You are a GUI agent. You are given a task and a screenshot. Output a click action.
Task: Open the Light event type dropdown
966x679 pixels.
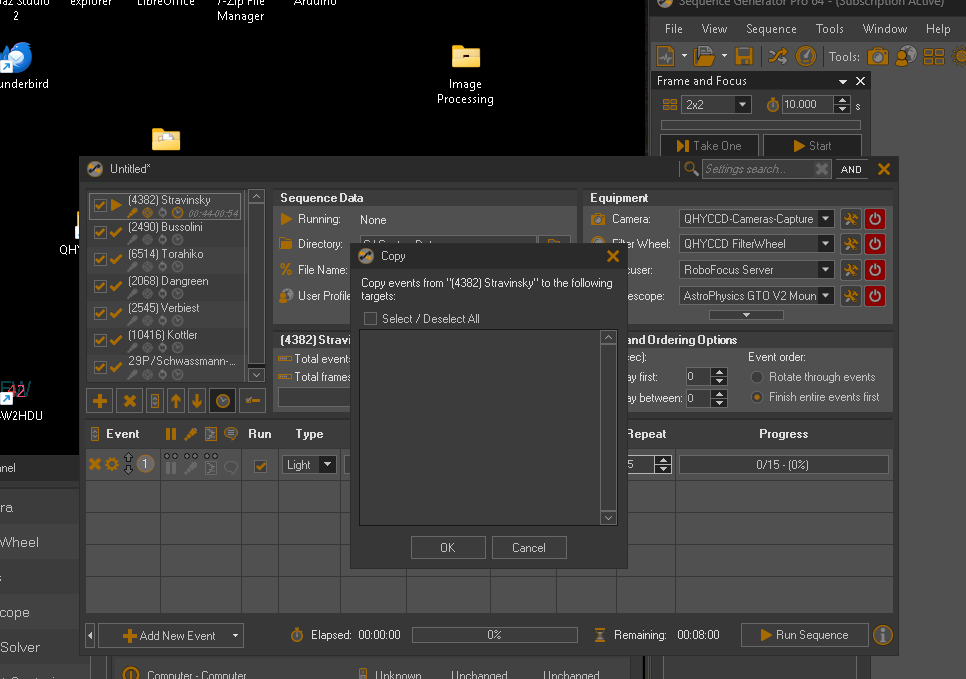click(x=326, y=464)
